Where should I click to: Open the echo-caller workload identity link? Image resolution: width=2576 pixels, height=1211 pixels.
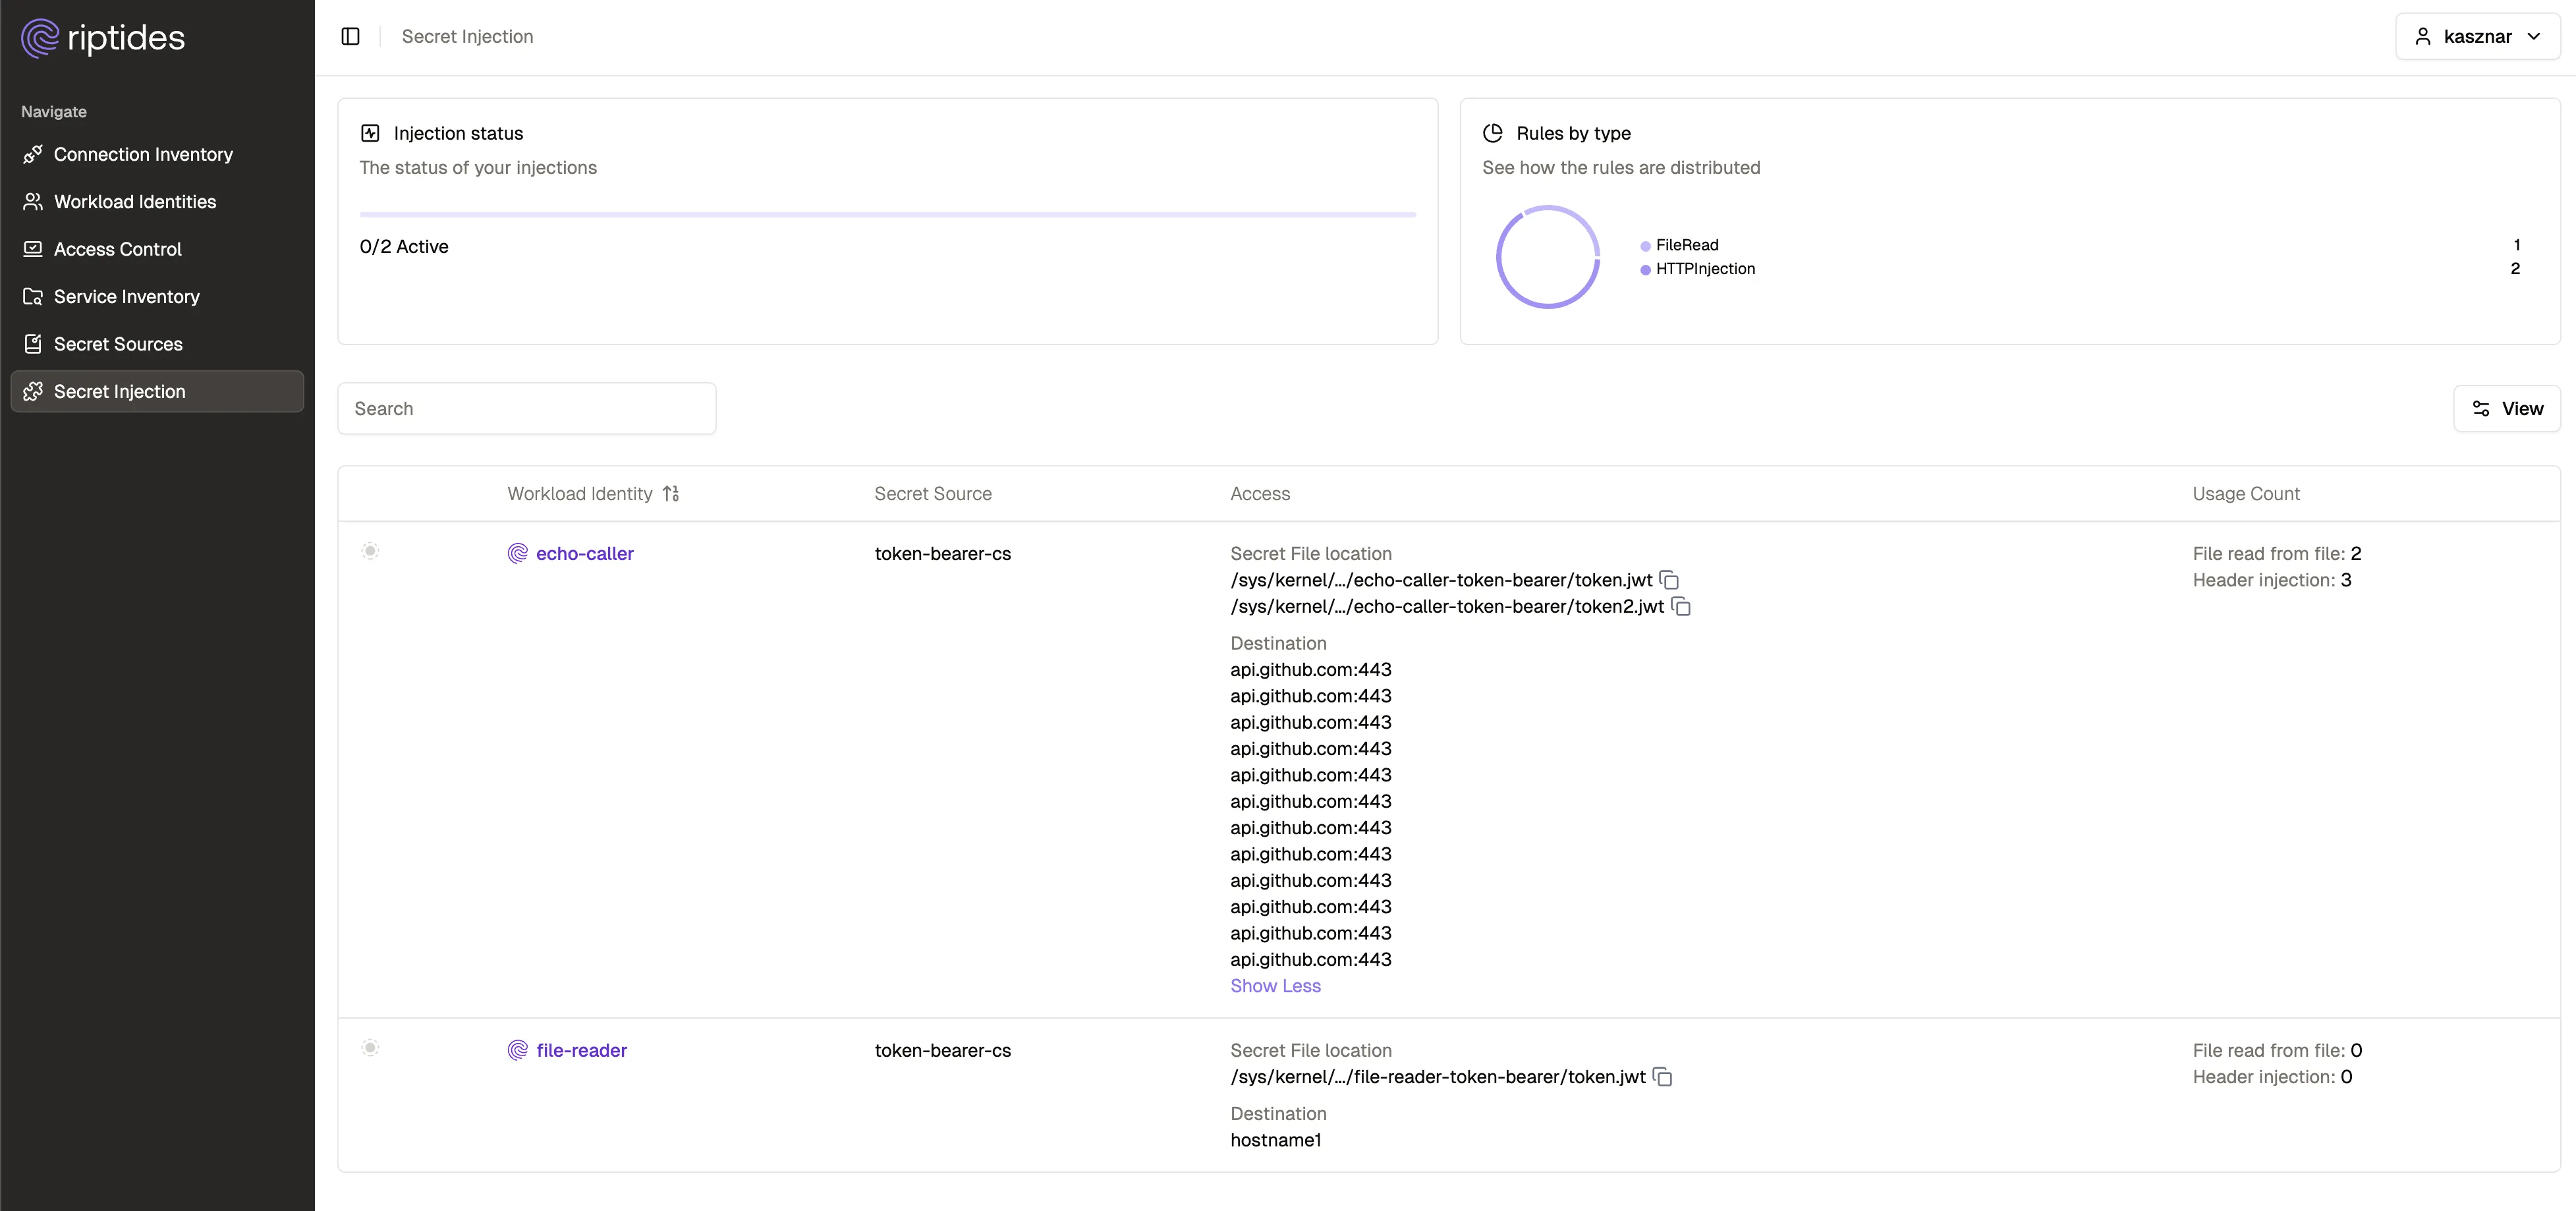[584, 554]
